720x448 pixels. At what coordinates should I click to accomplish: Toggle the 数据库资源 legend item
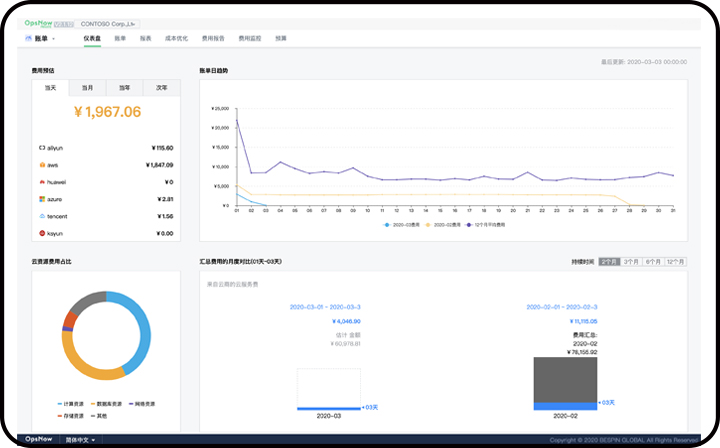(106, 404)
